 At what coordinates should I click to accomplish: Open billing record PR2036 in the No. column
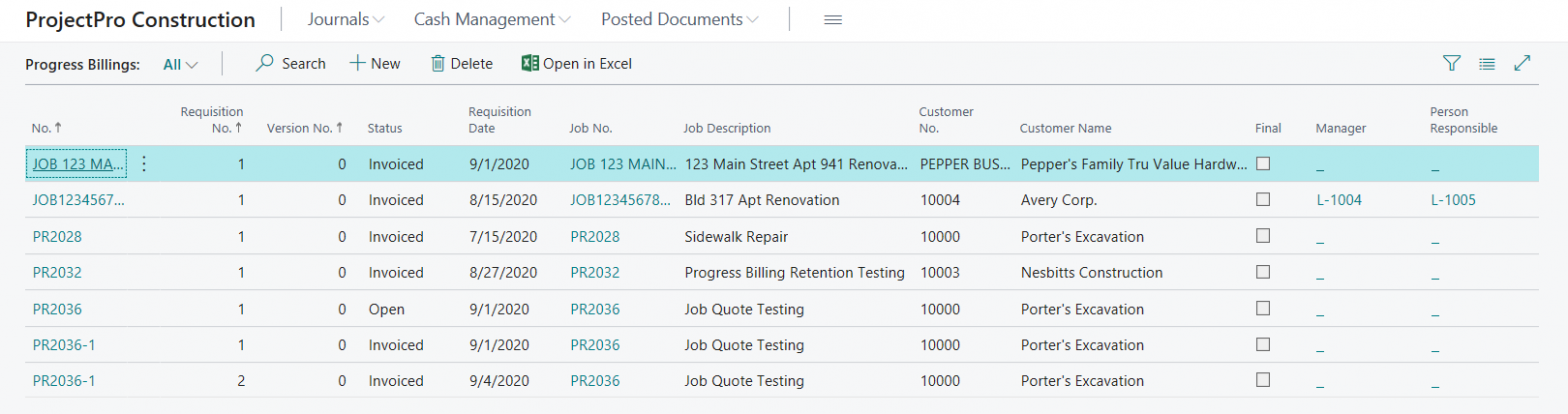(57, 309)
